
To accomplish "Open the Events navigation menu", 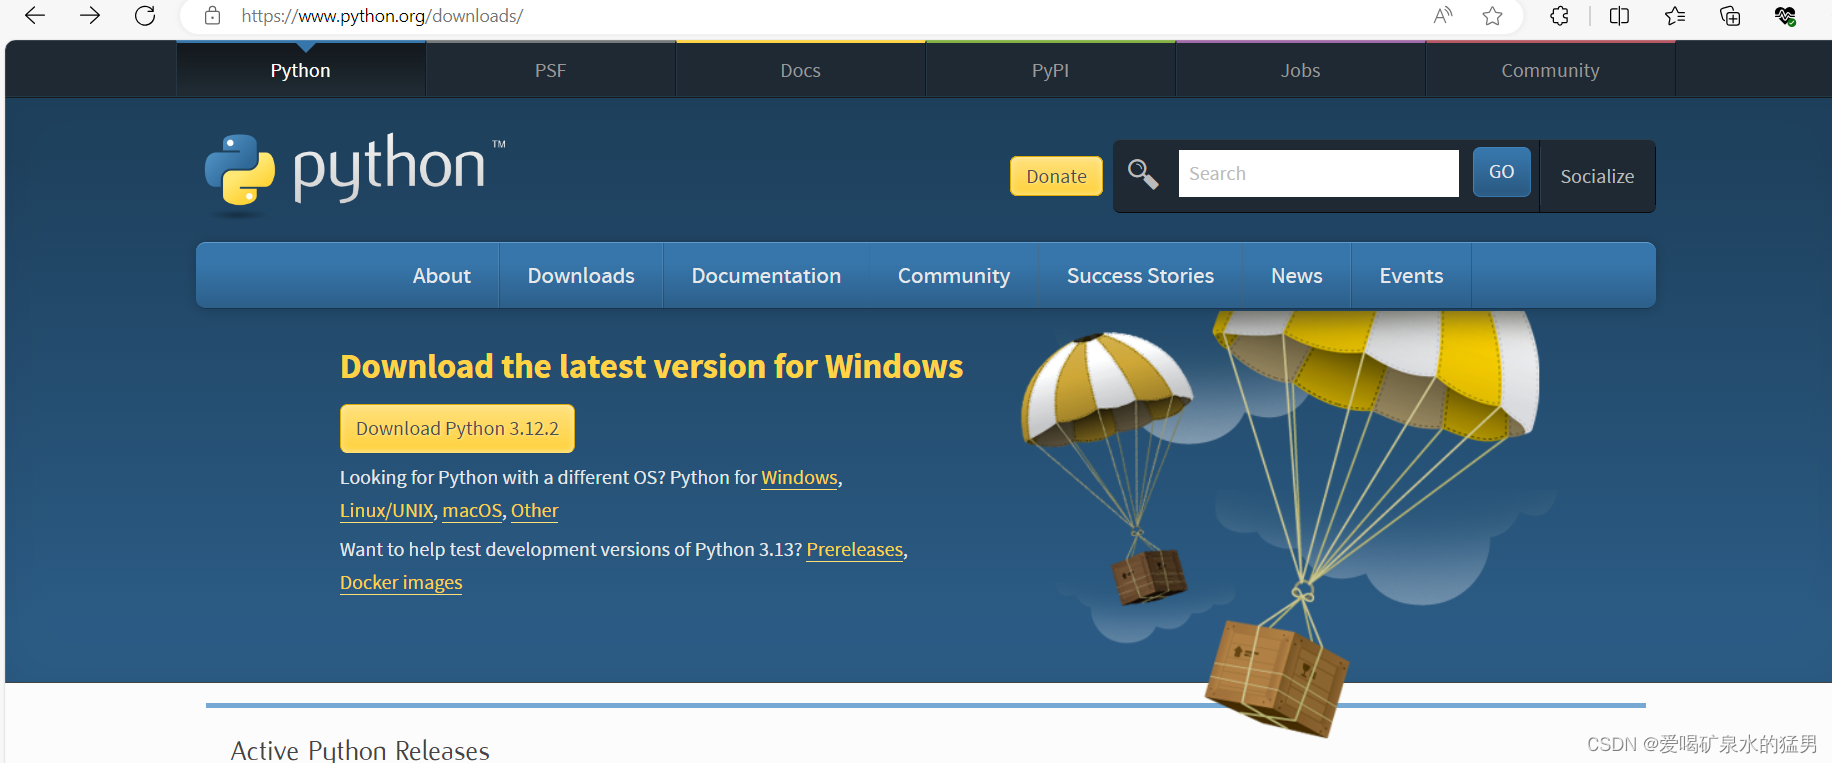I will [1411, 275].
